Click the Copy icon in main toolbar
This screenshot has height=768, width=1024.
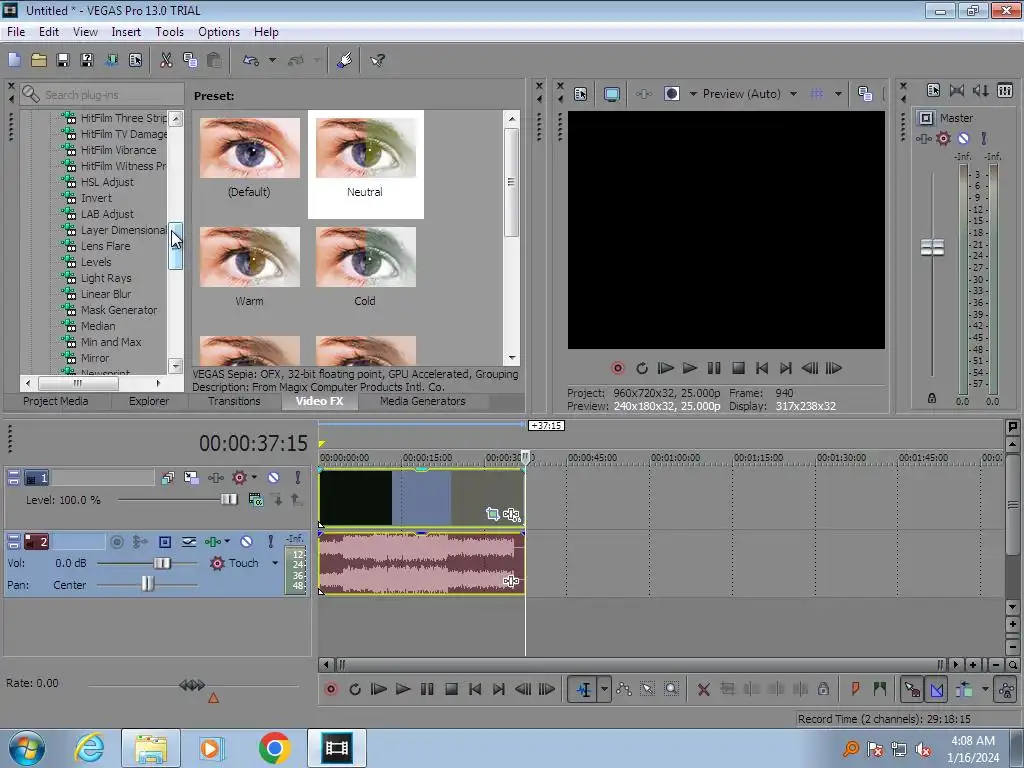tap(190, 60)
